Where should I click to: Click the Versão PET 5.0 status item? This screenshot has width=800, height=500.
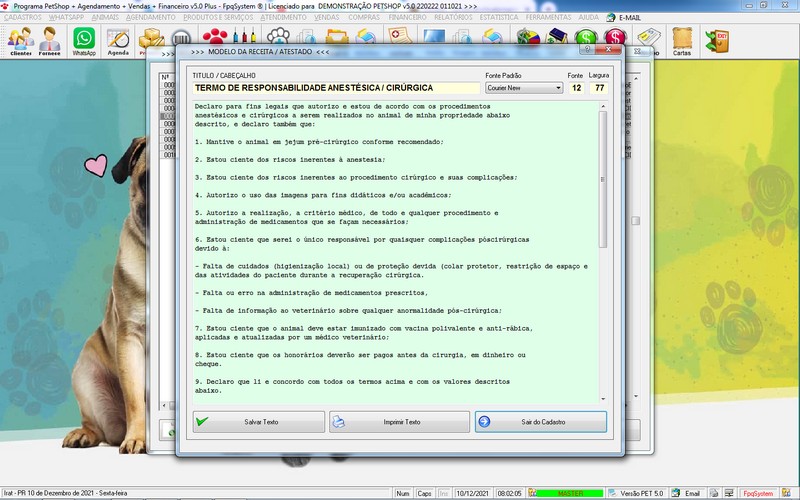coord(637,493)
